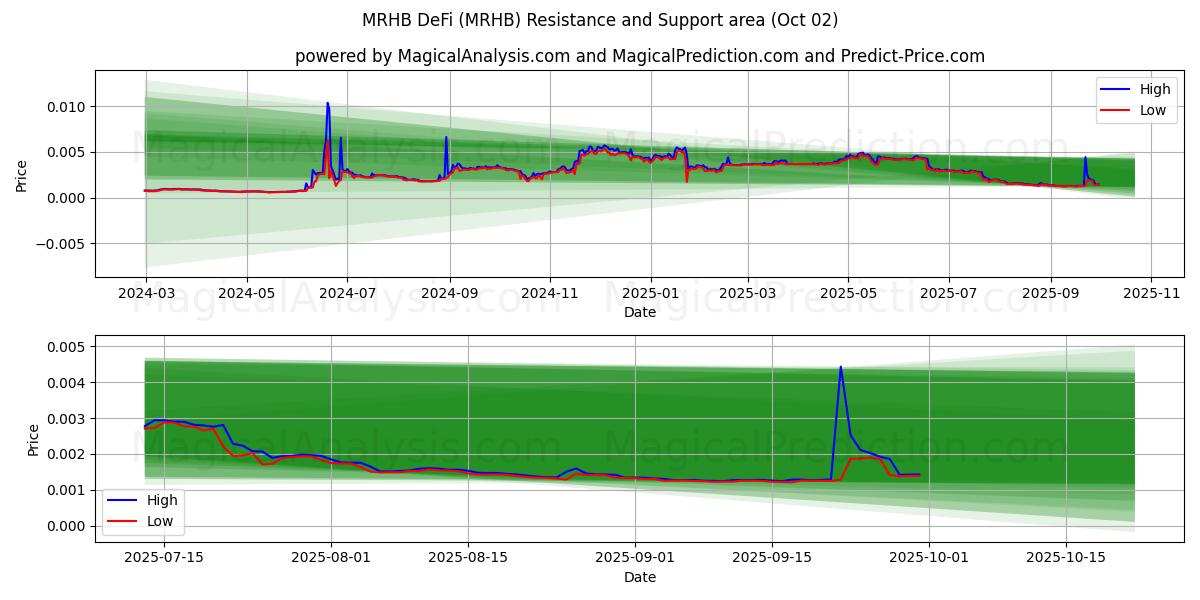Click the 2025-10-15 tick on bottom chart axis
Viewport: 1200px width, 600px height.
click(x=1068, y=555)
